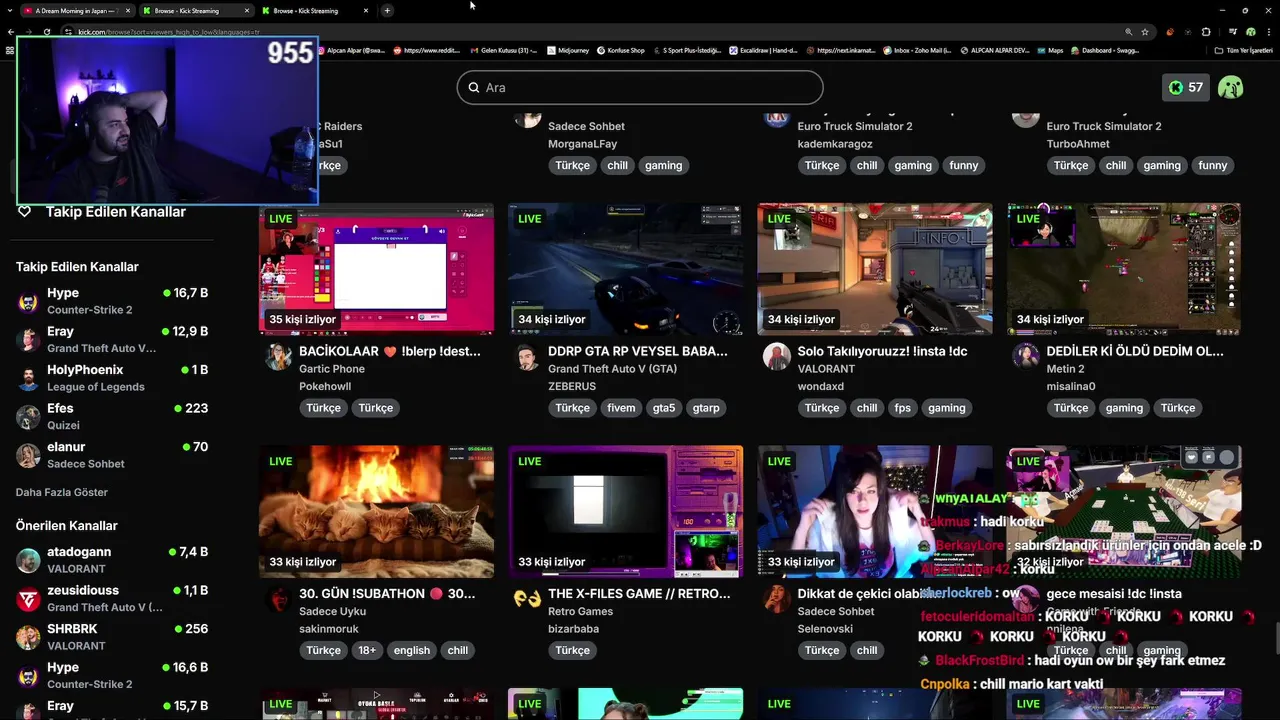
Task: Open Retro Games category link
Action: click(x=580, y=611)
